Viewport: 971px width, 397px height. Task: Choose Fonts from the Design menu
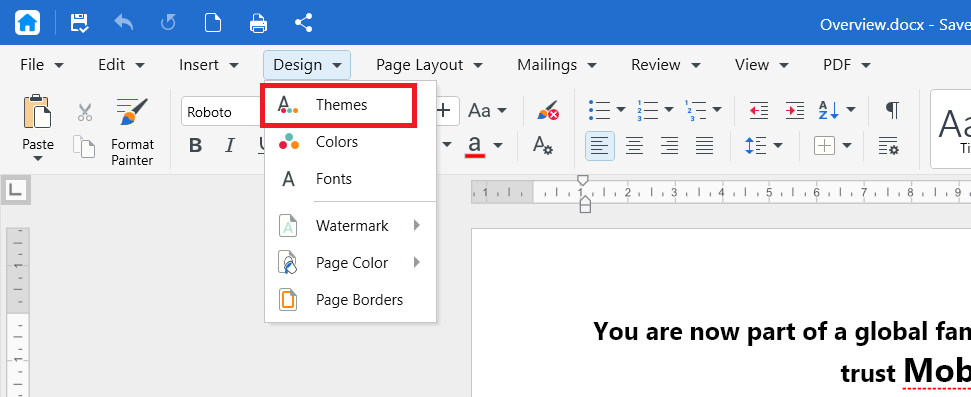click(351, 179)
